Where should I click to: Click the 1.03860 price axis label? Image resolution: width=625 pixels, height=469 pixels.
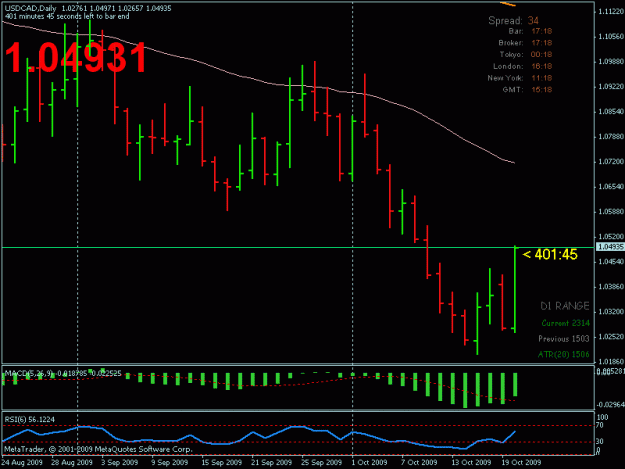(611, 287)
